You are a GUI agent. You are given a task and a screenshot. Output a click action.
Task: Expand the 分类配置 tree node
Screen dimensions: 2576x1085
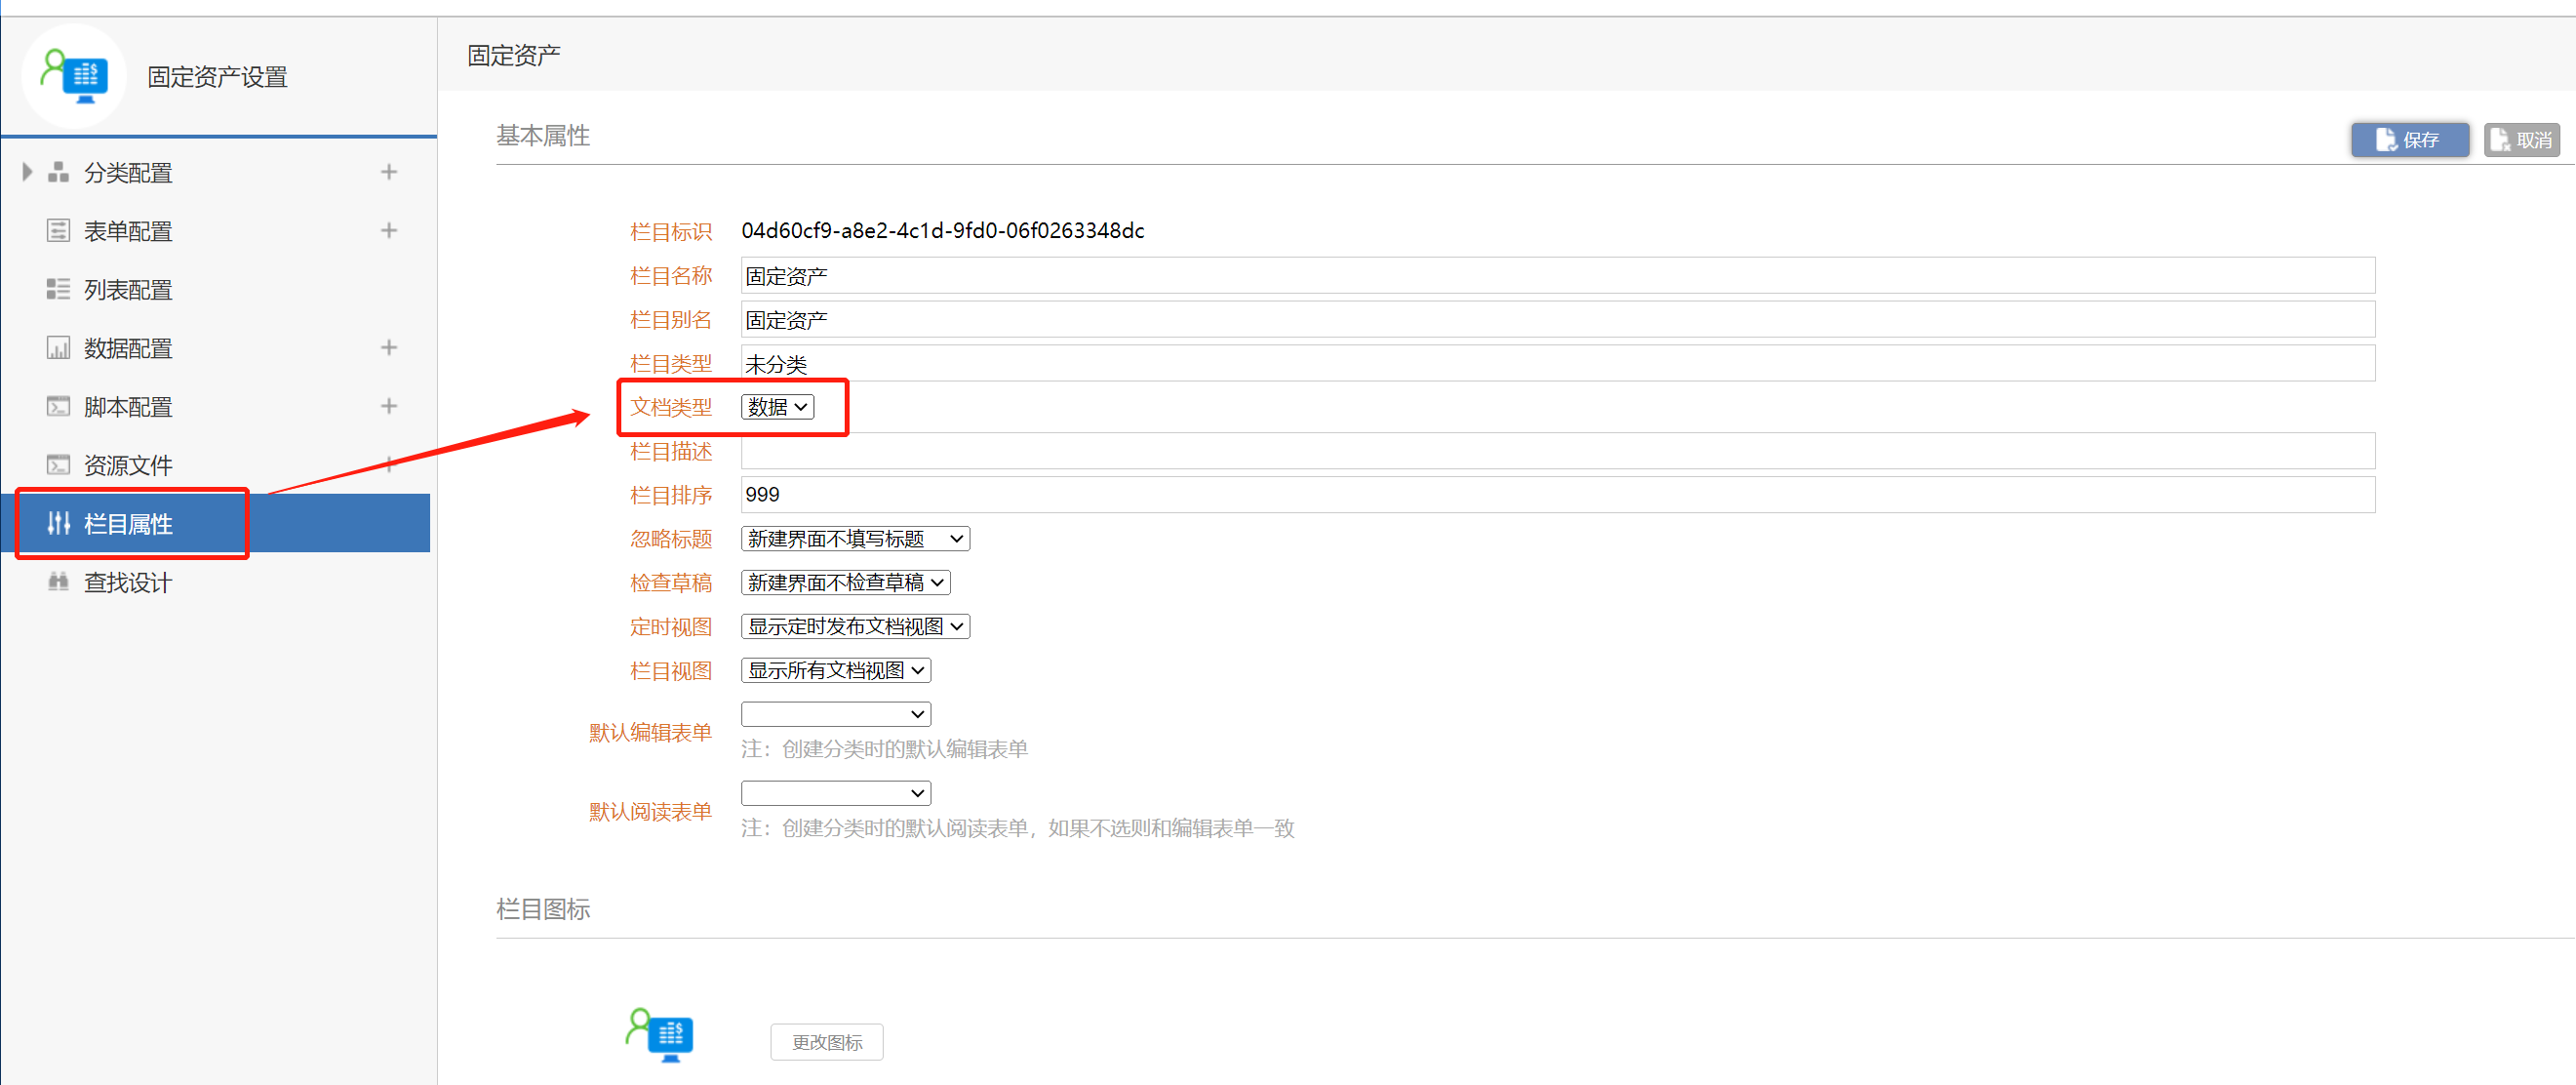click(x=27, y=172)
